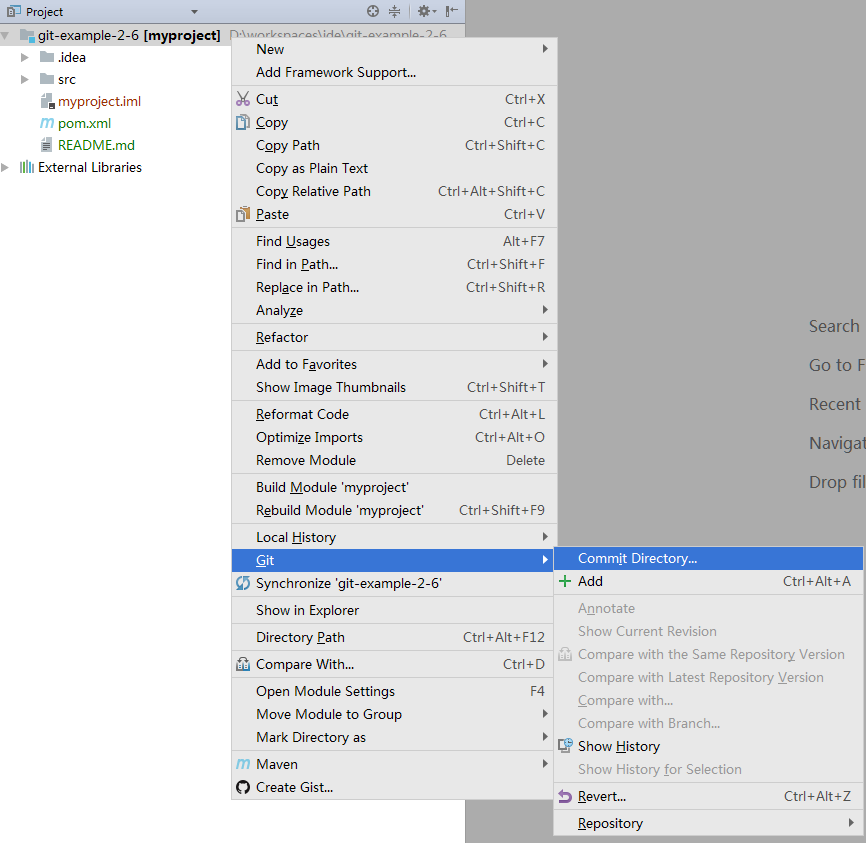The width and height of the screenshot is (866, 843).
Task: Click the README.md file icon
Action: [x=47, y=145]
